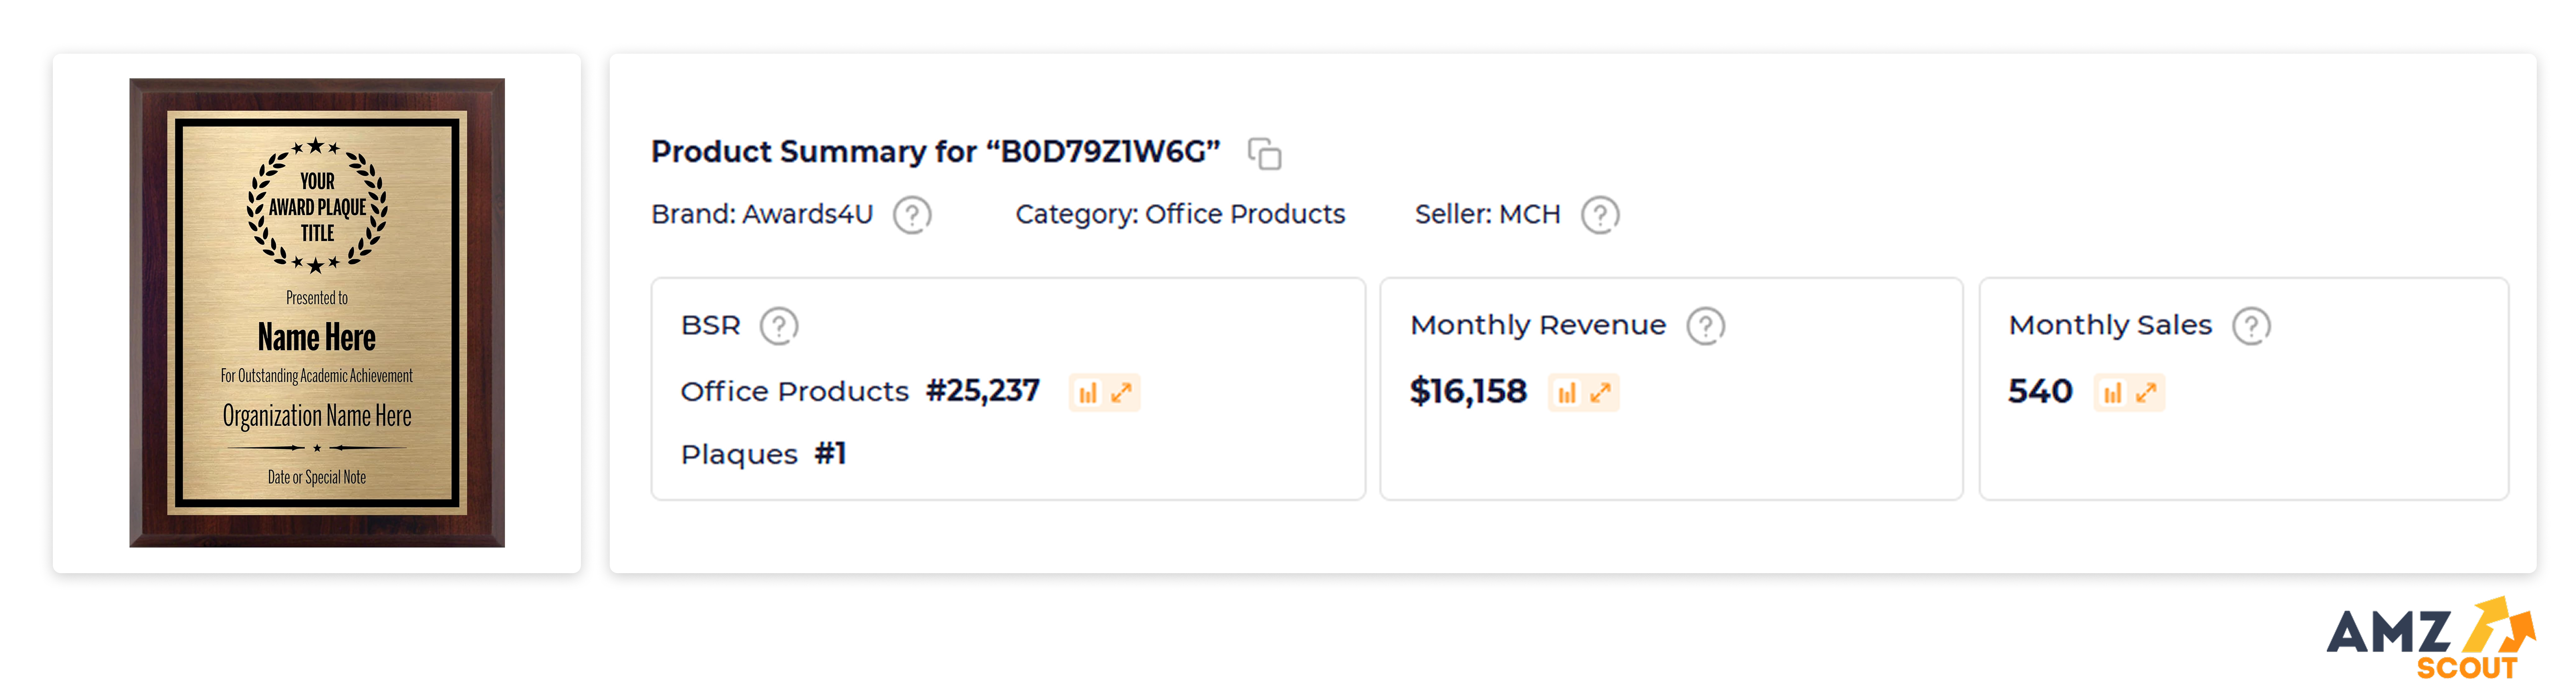This screenshot has width=2576, height=699.
Task: Show Monthly Sales help tooltip icon
Action: (2251, 326)
